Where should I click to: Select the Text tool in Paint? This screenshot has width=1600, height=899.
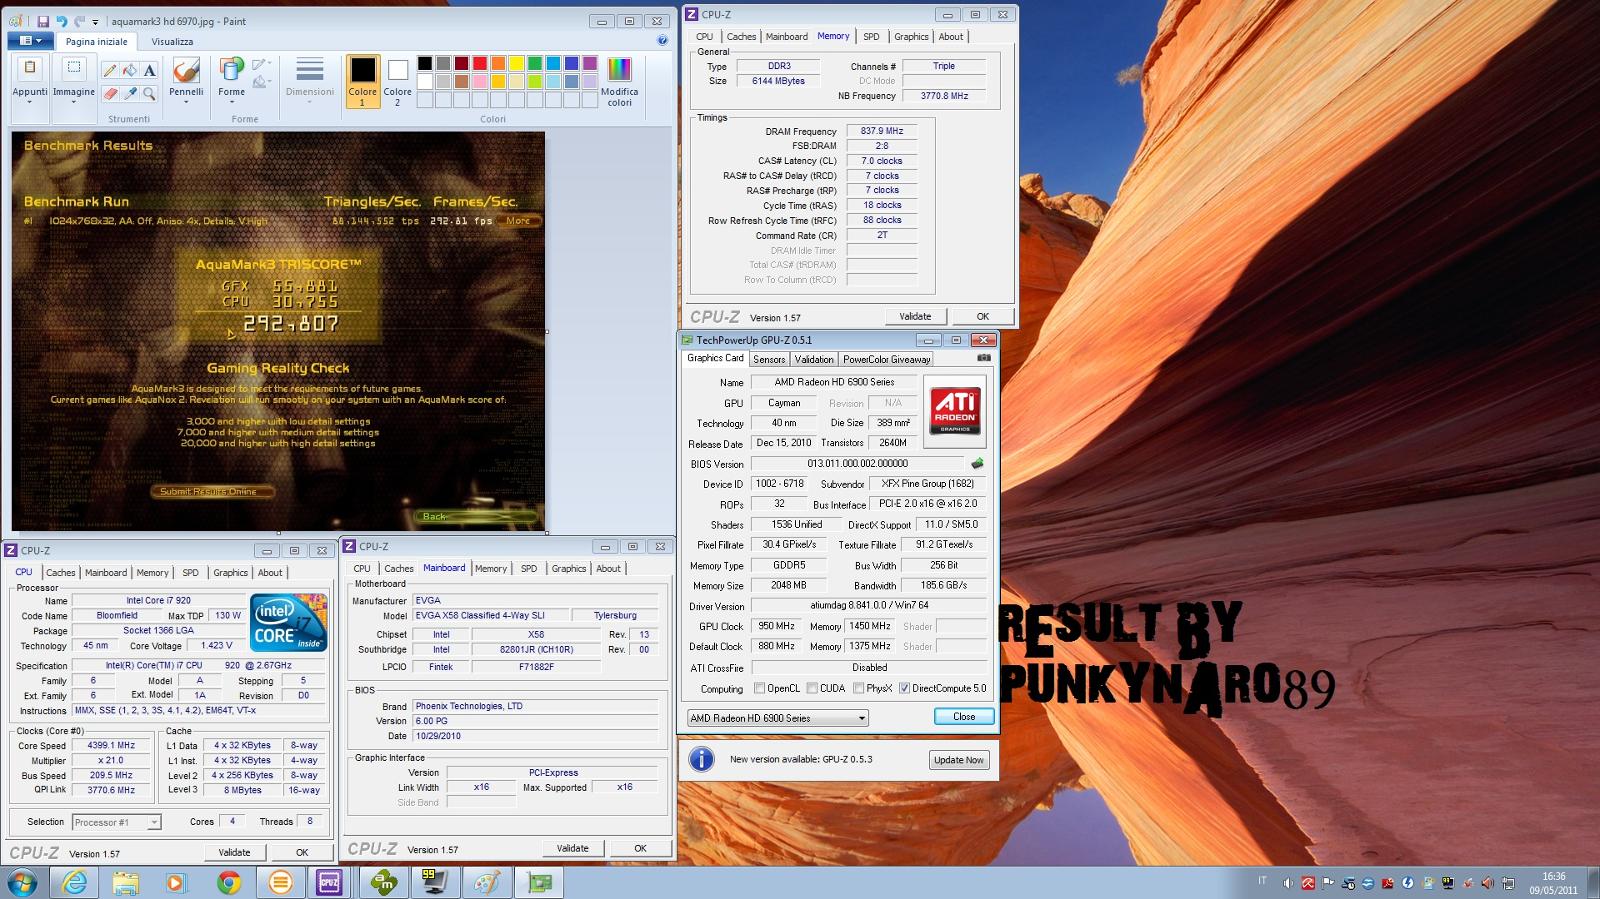tap(149, 70)
